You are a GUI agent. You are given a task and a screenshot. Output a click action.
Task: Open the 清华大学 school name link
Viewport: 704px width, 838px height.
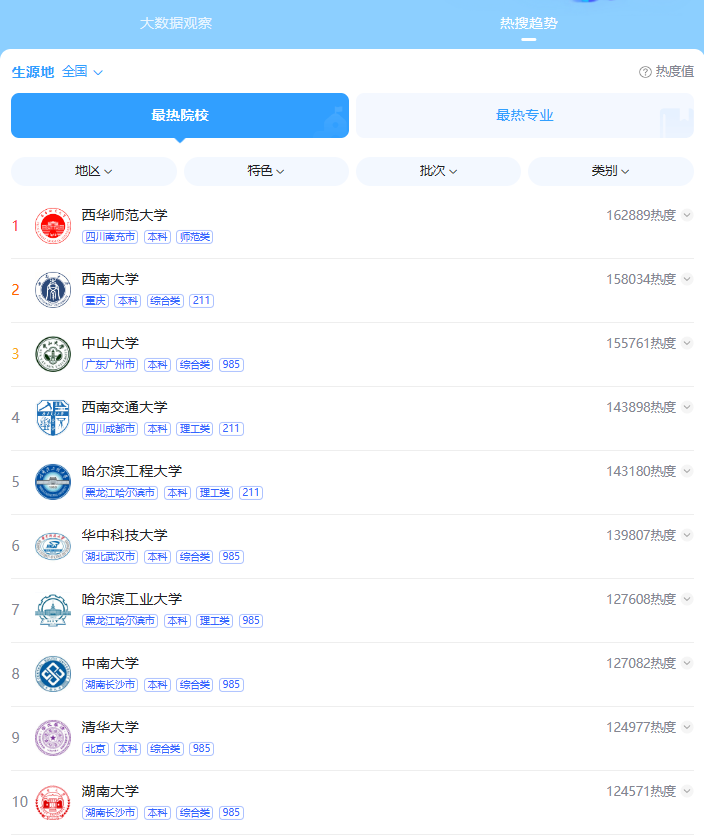110,727
